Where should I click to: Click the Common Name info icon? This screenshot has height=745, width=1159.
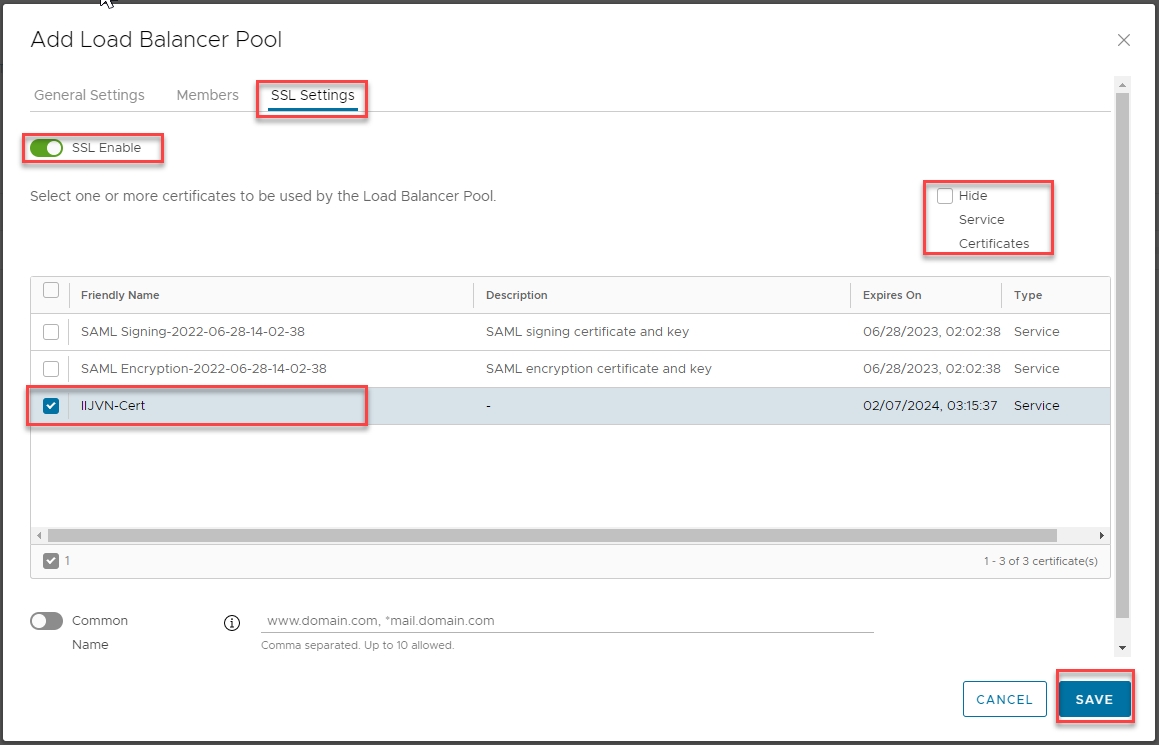[232, 623]
